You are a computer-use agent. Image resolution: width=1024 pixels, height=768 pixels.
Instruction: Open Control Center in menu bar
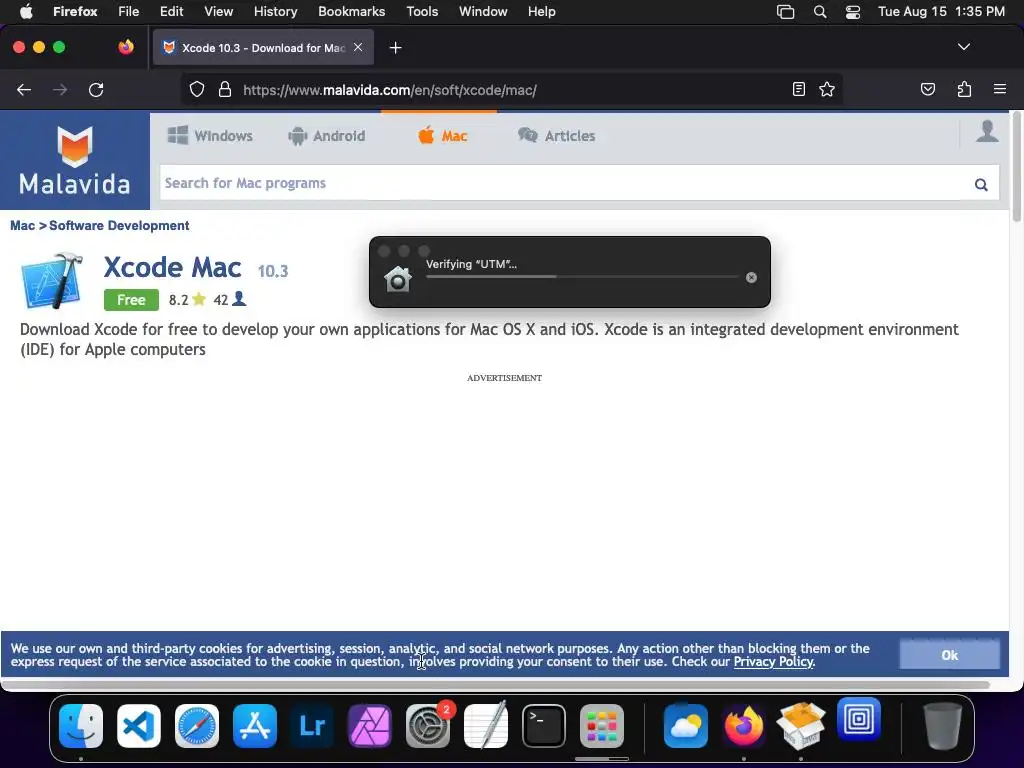coord(852,12)
